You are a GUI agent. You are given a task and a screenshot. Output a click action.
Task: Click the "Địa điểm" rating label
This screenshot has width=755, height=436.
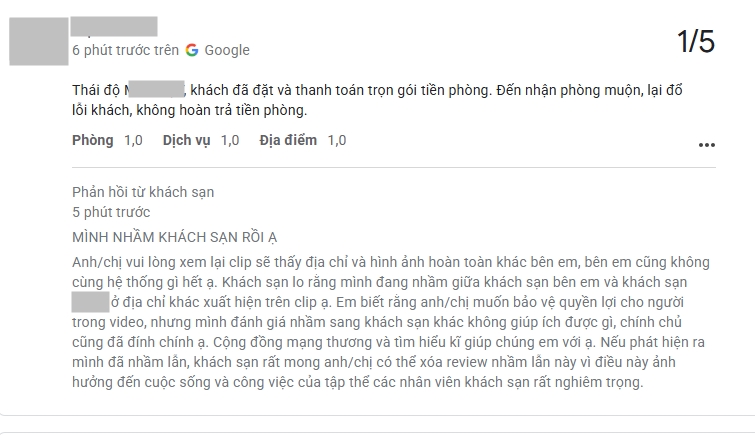[288, 140]
